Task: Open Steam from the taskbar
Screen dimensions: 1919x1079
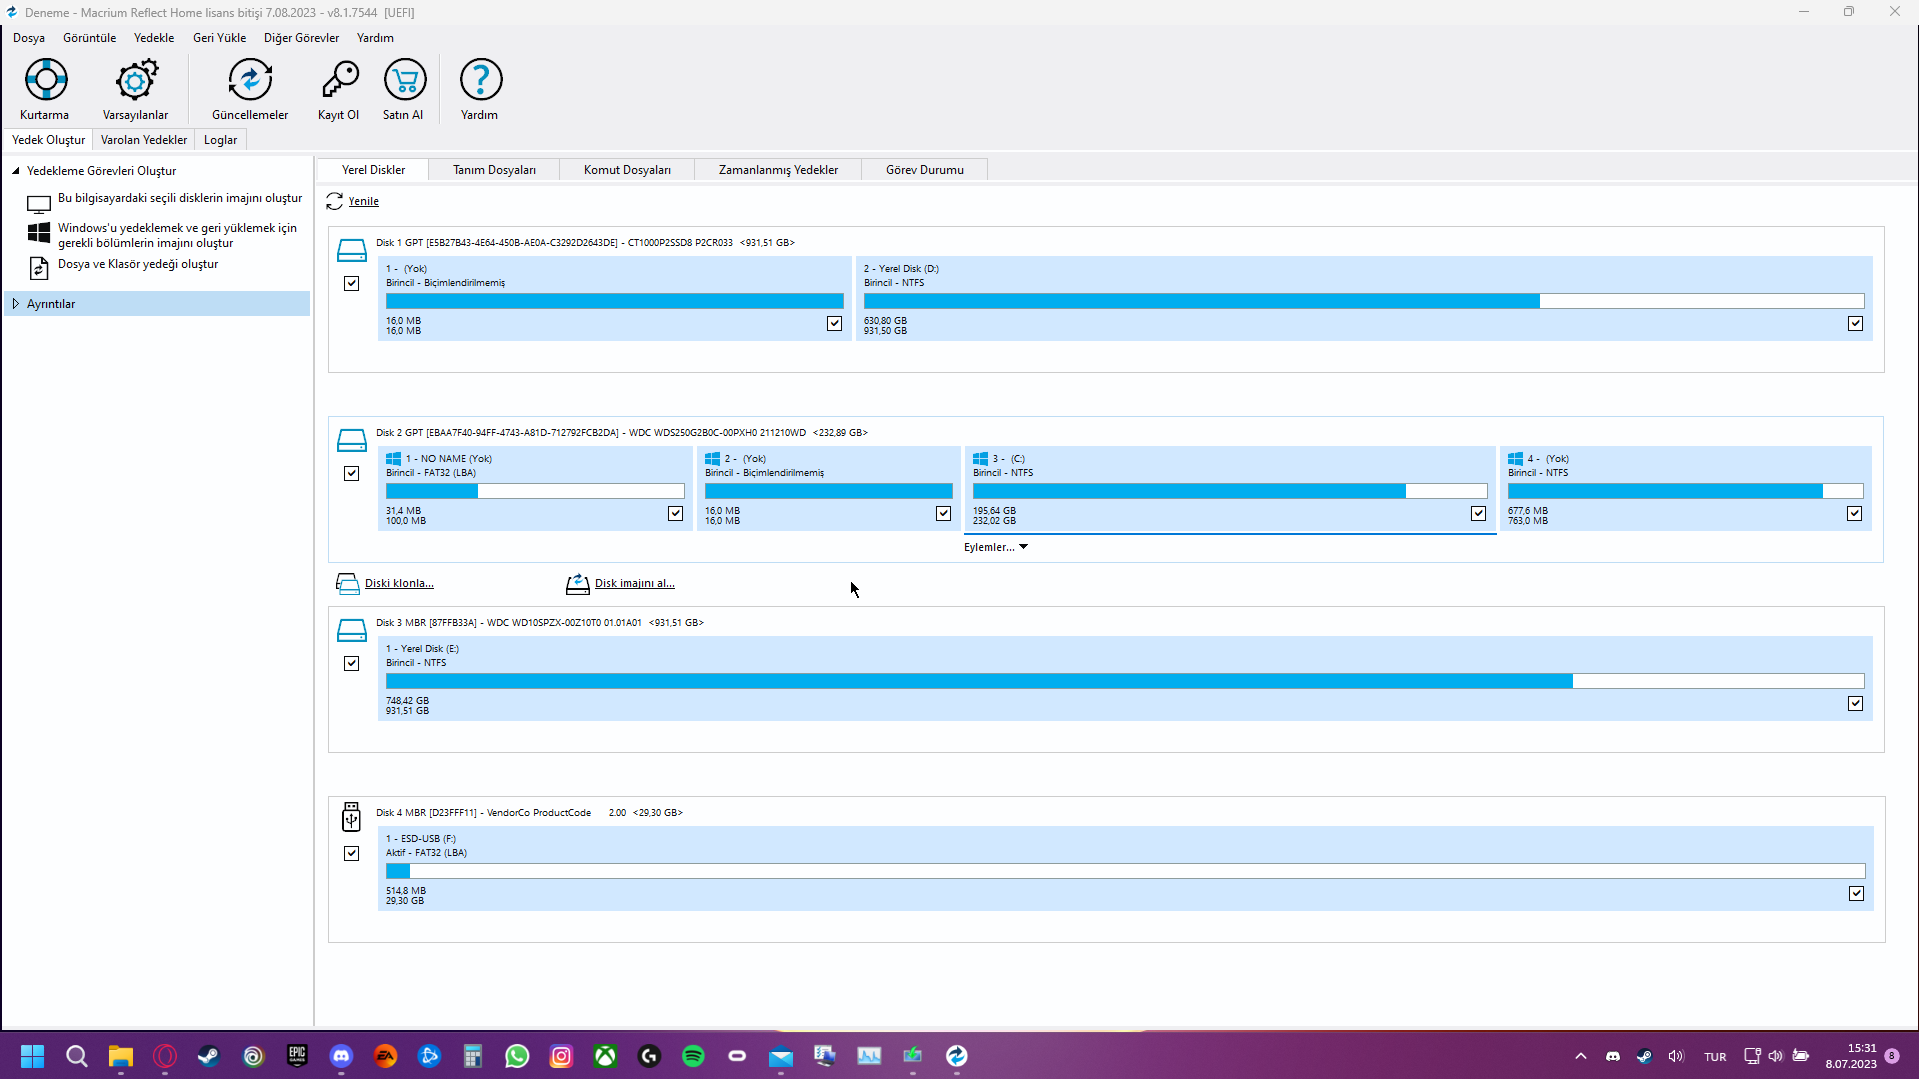Action: point(208,1056)
